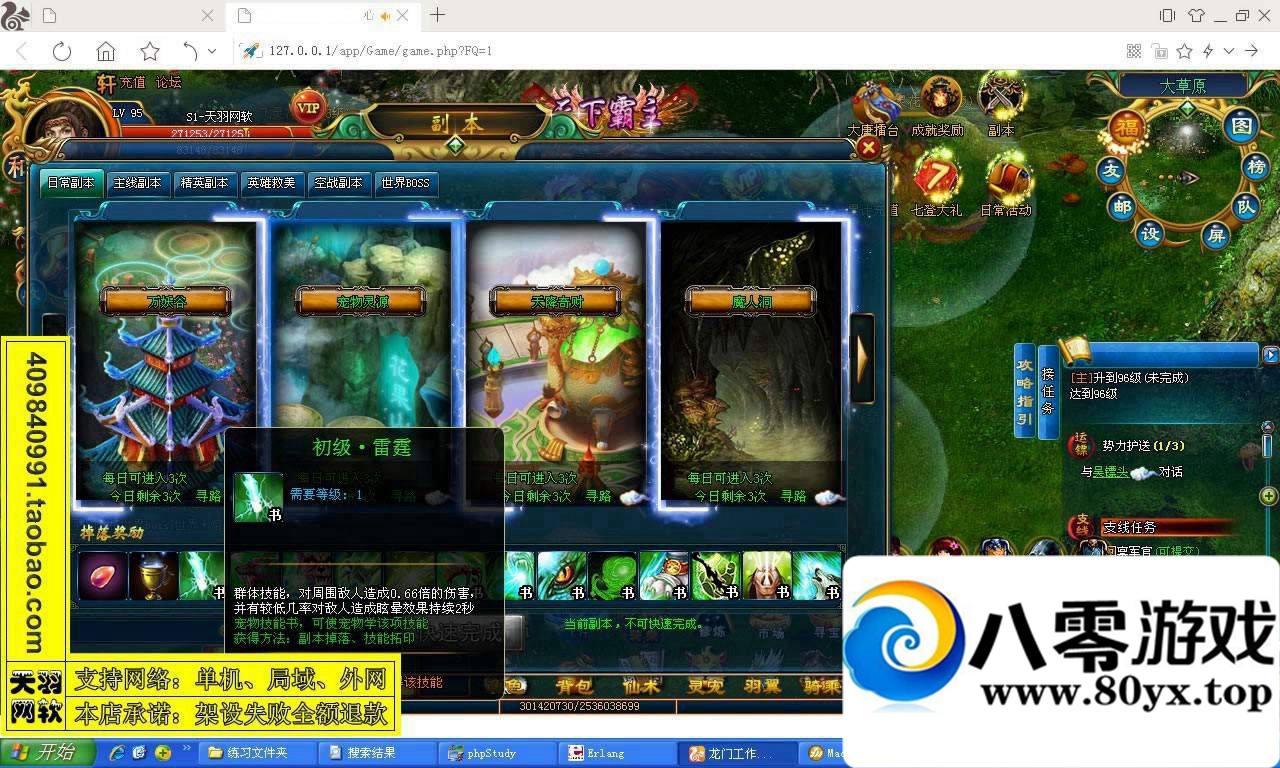Open the 羽翼 wings menu
This screenshot has height=768, width=1280.
[x=762, y=686]
